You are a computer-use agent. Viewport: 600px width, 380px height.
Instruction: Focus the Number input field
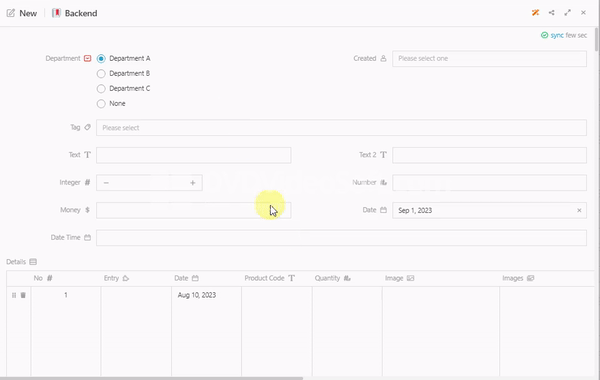coord(489,183)
